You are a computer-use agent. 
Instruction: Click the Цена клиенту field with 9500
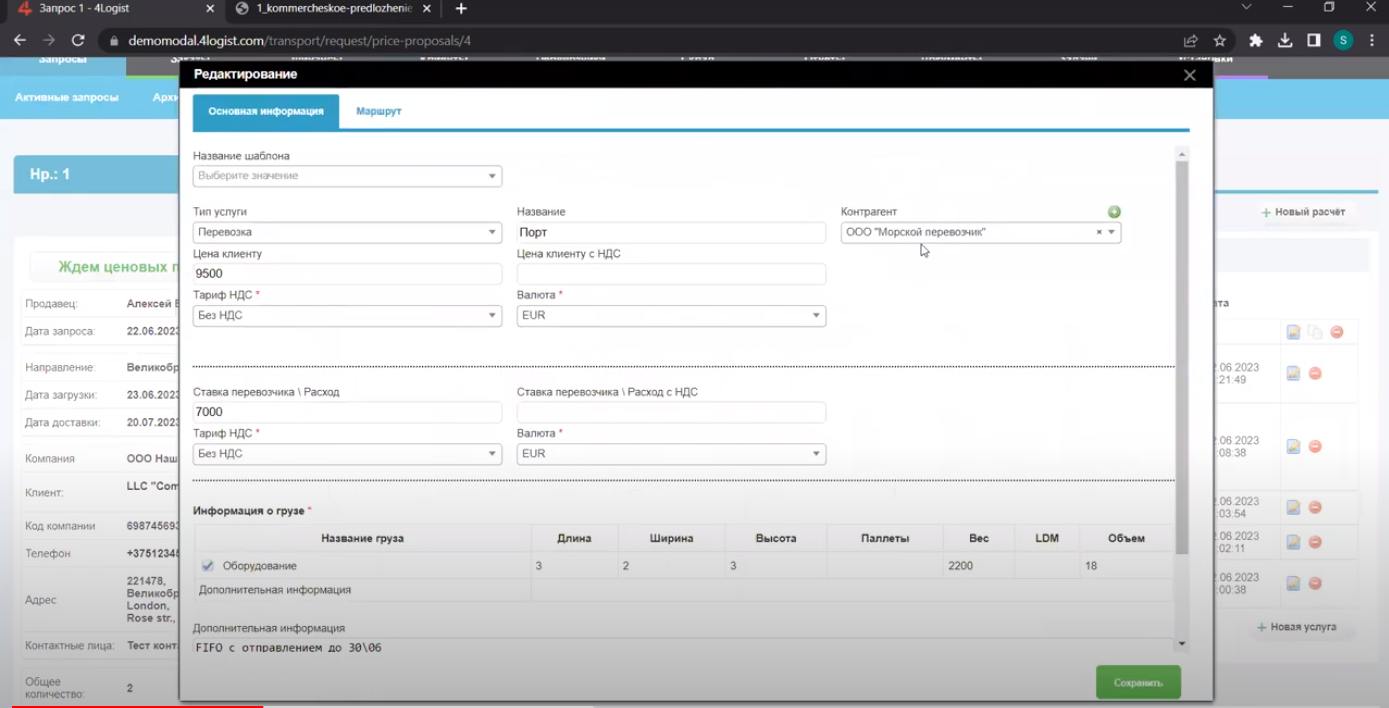(x=347, y=274)
